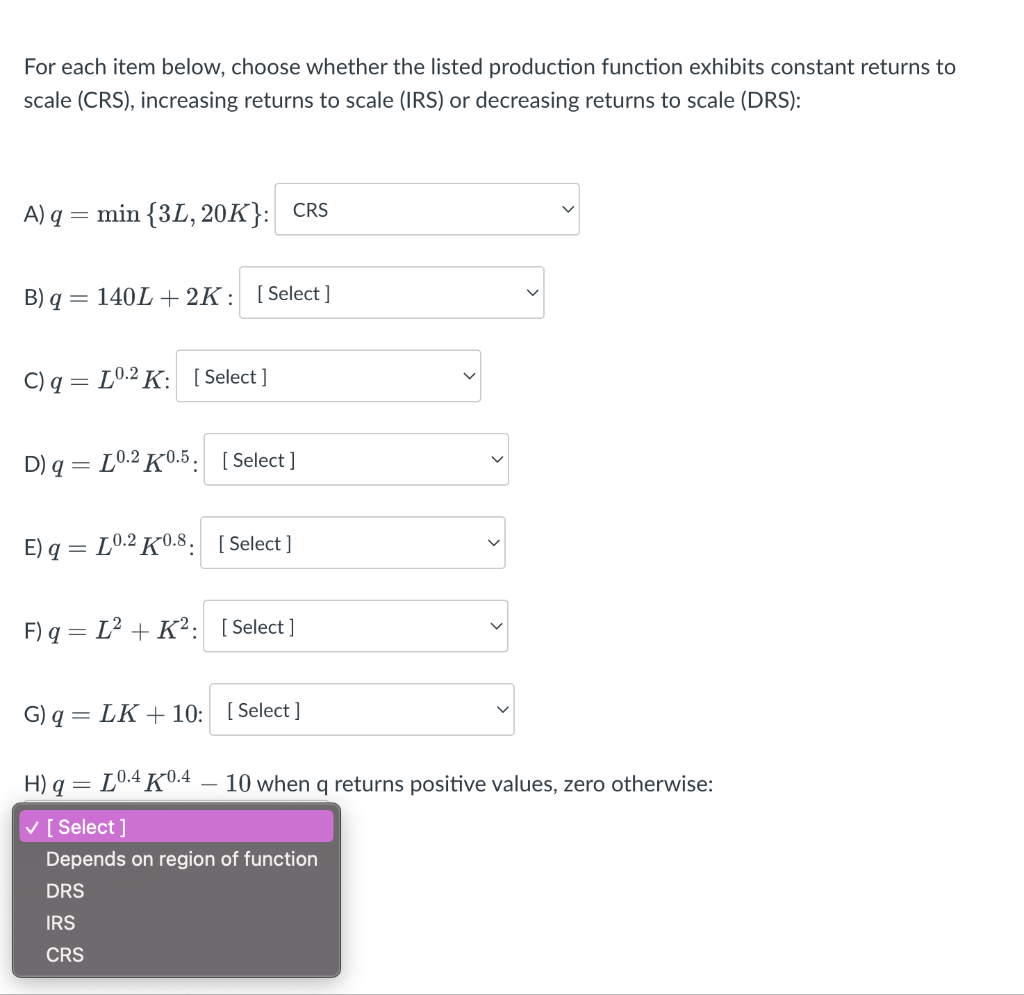Click the highlighted [ Select ] option
This screenshot has width=1024, height=995.
click(x=176, y=826)
